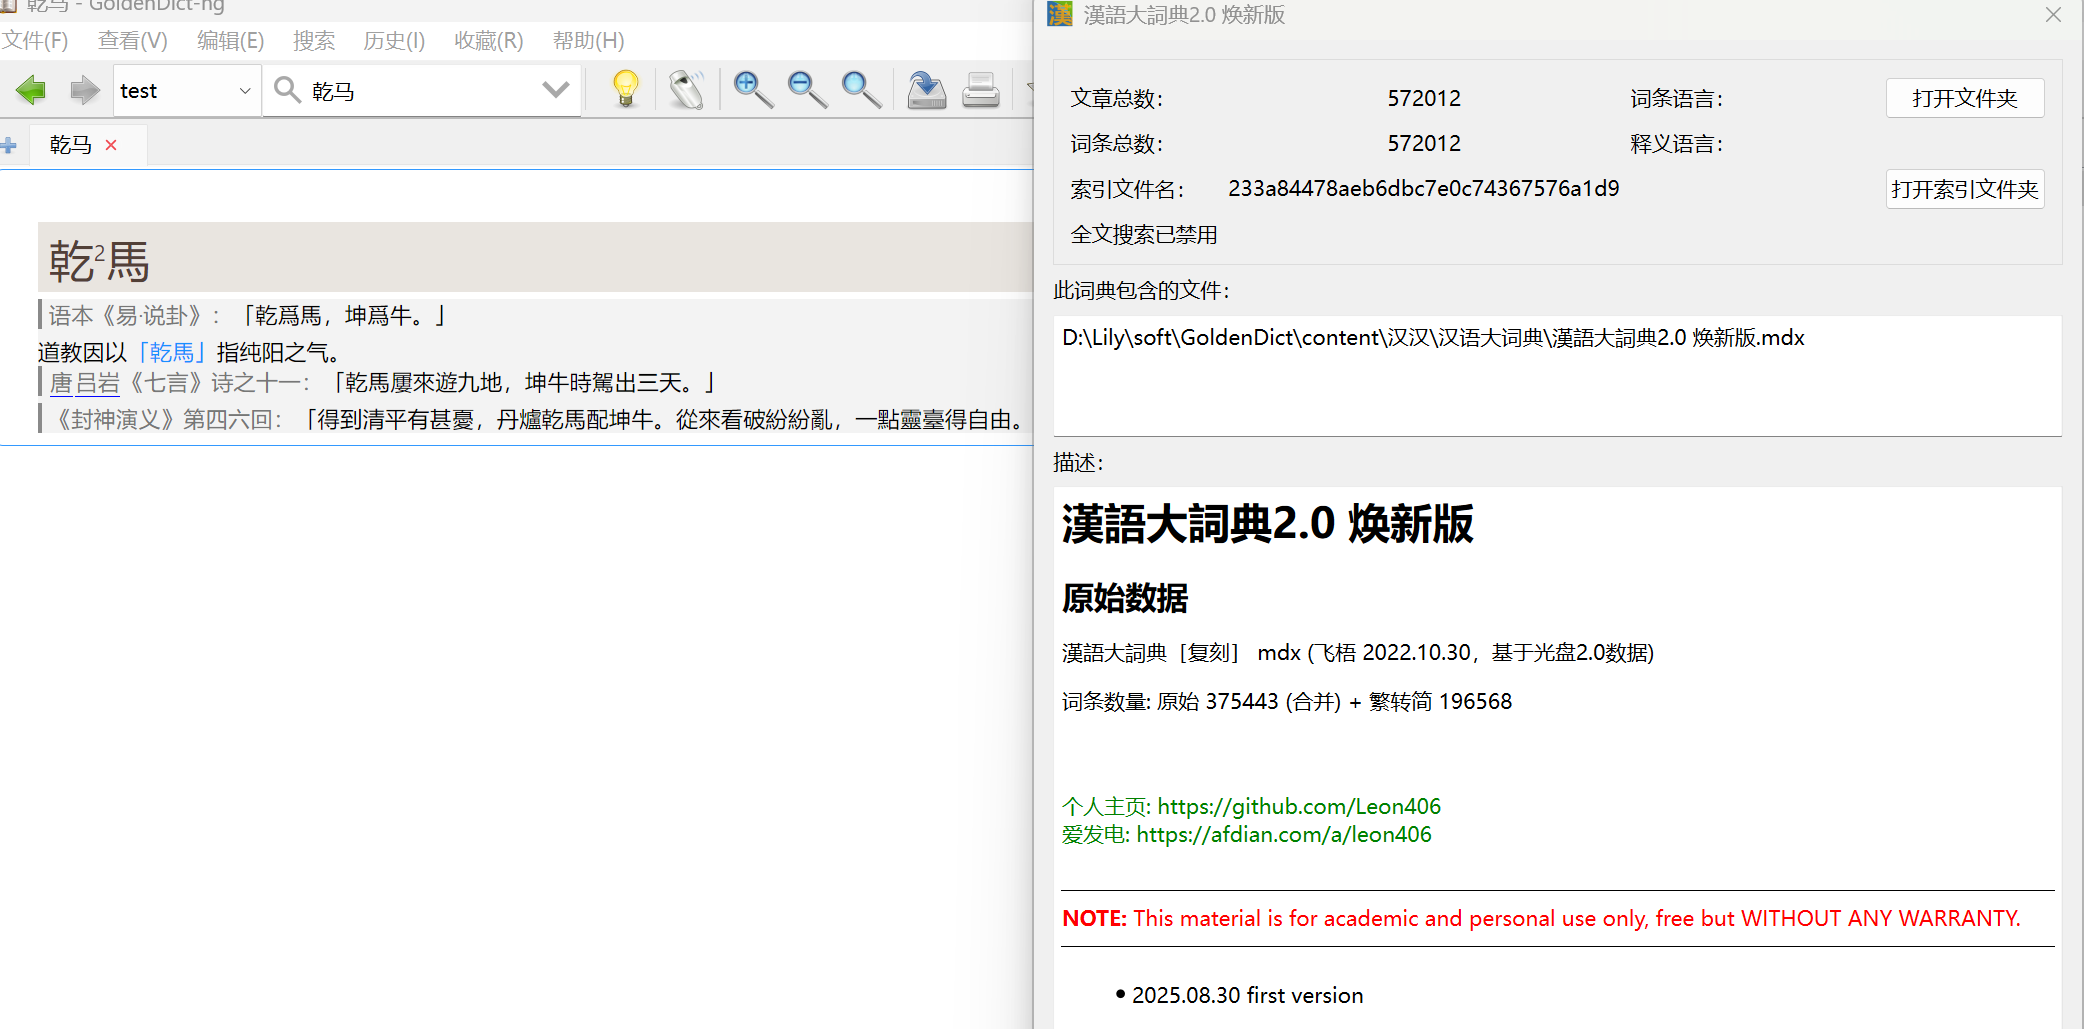Click the 词条语言 label
This screenshot has height=1029, width=2084.
(1677, 98)
